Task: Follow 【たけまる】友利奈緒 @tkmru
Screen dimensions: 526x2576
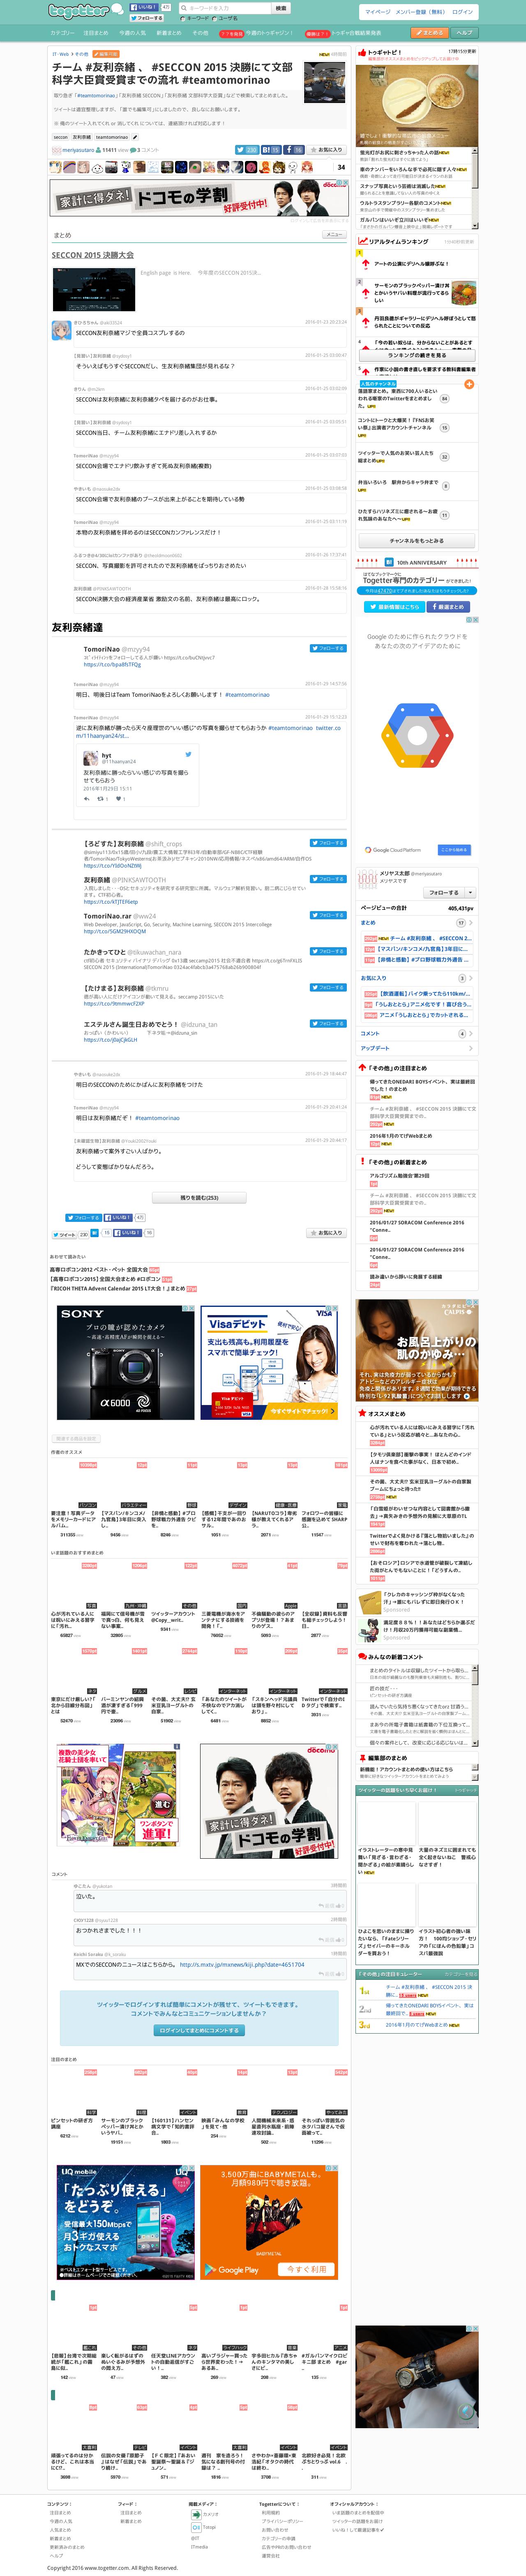Action: coord(328,987)
